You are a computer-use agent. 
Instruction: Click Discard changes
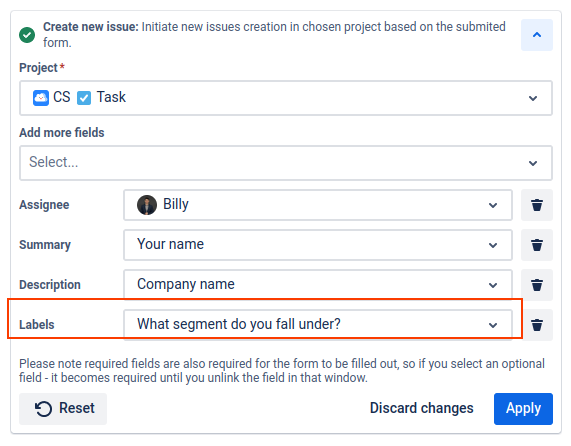(x=421, y=408)
